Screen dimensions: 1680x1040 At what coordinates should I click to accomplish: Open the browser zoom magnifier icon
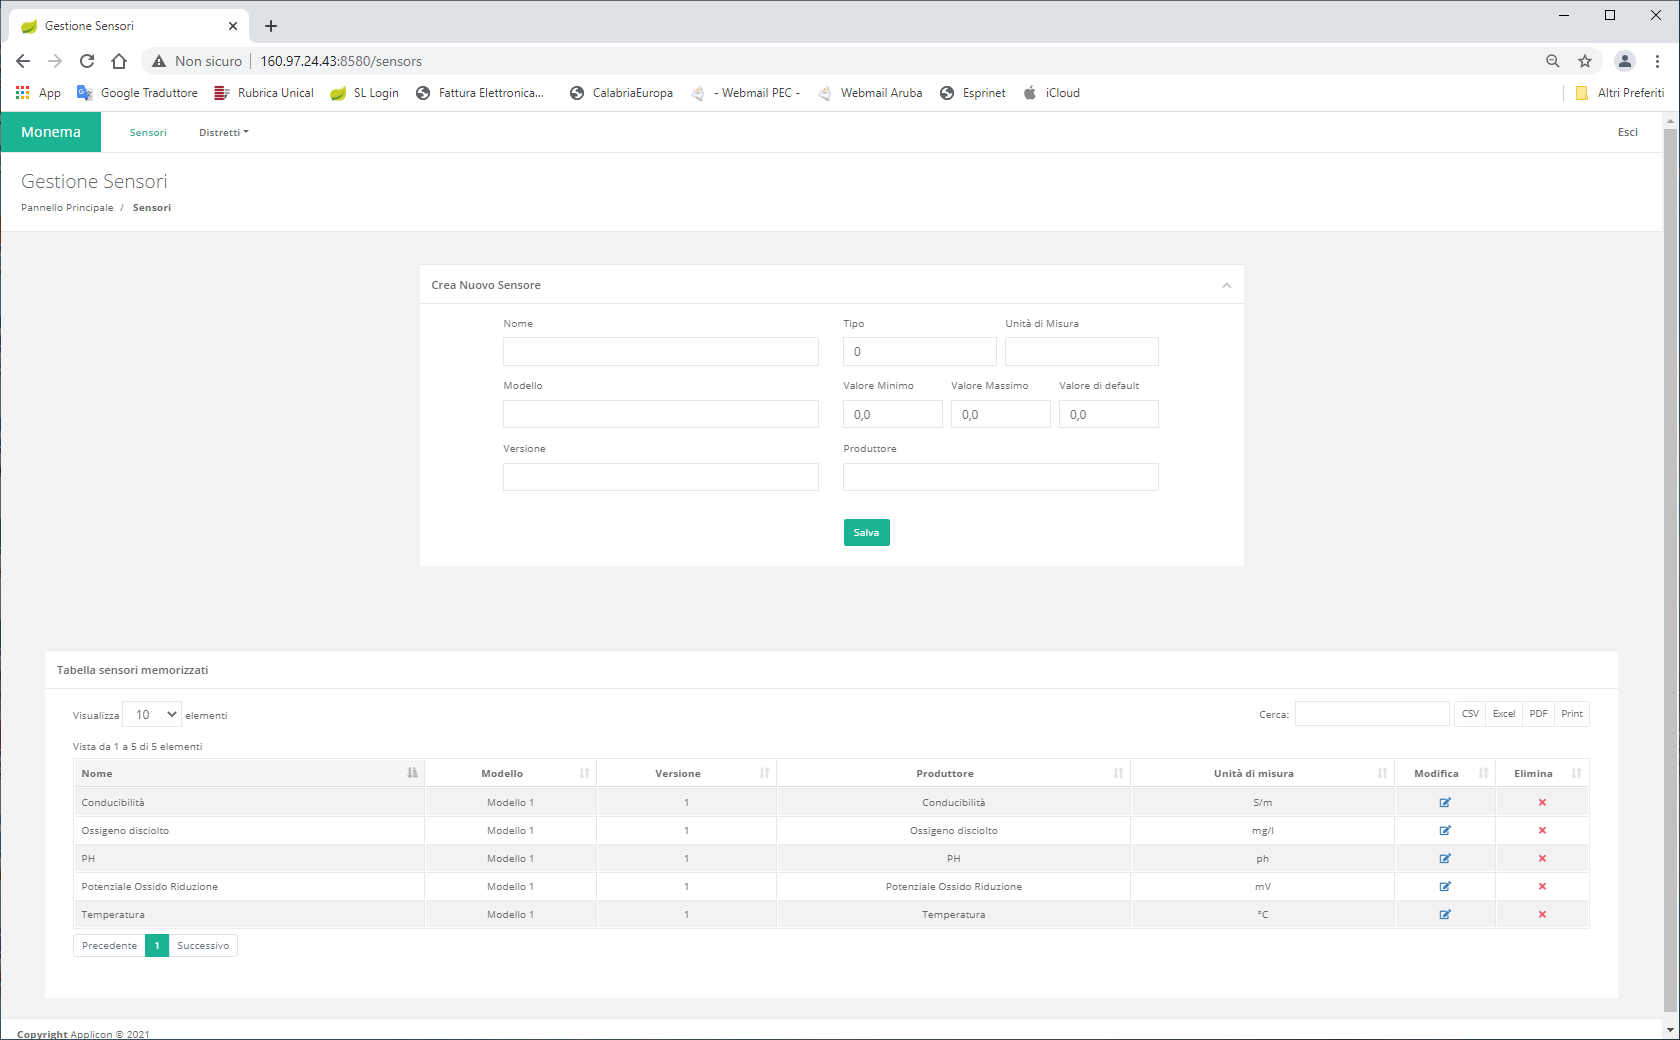click(x=1553, y=61)
